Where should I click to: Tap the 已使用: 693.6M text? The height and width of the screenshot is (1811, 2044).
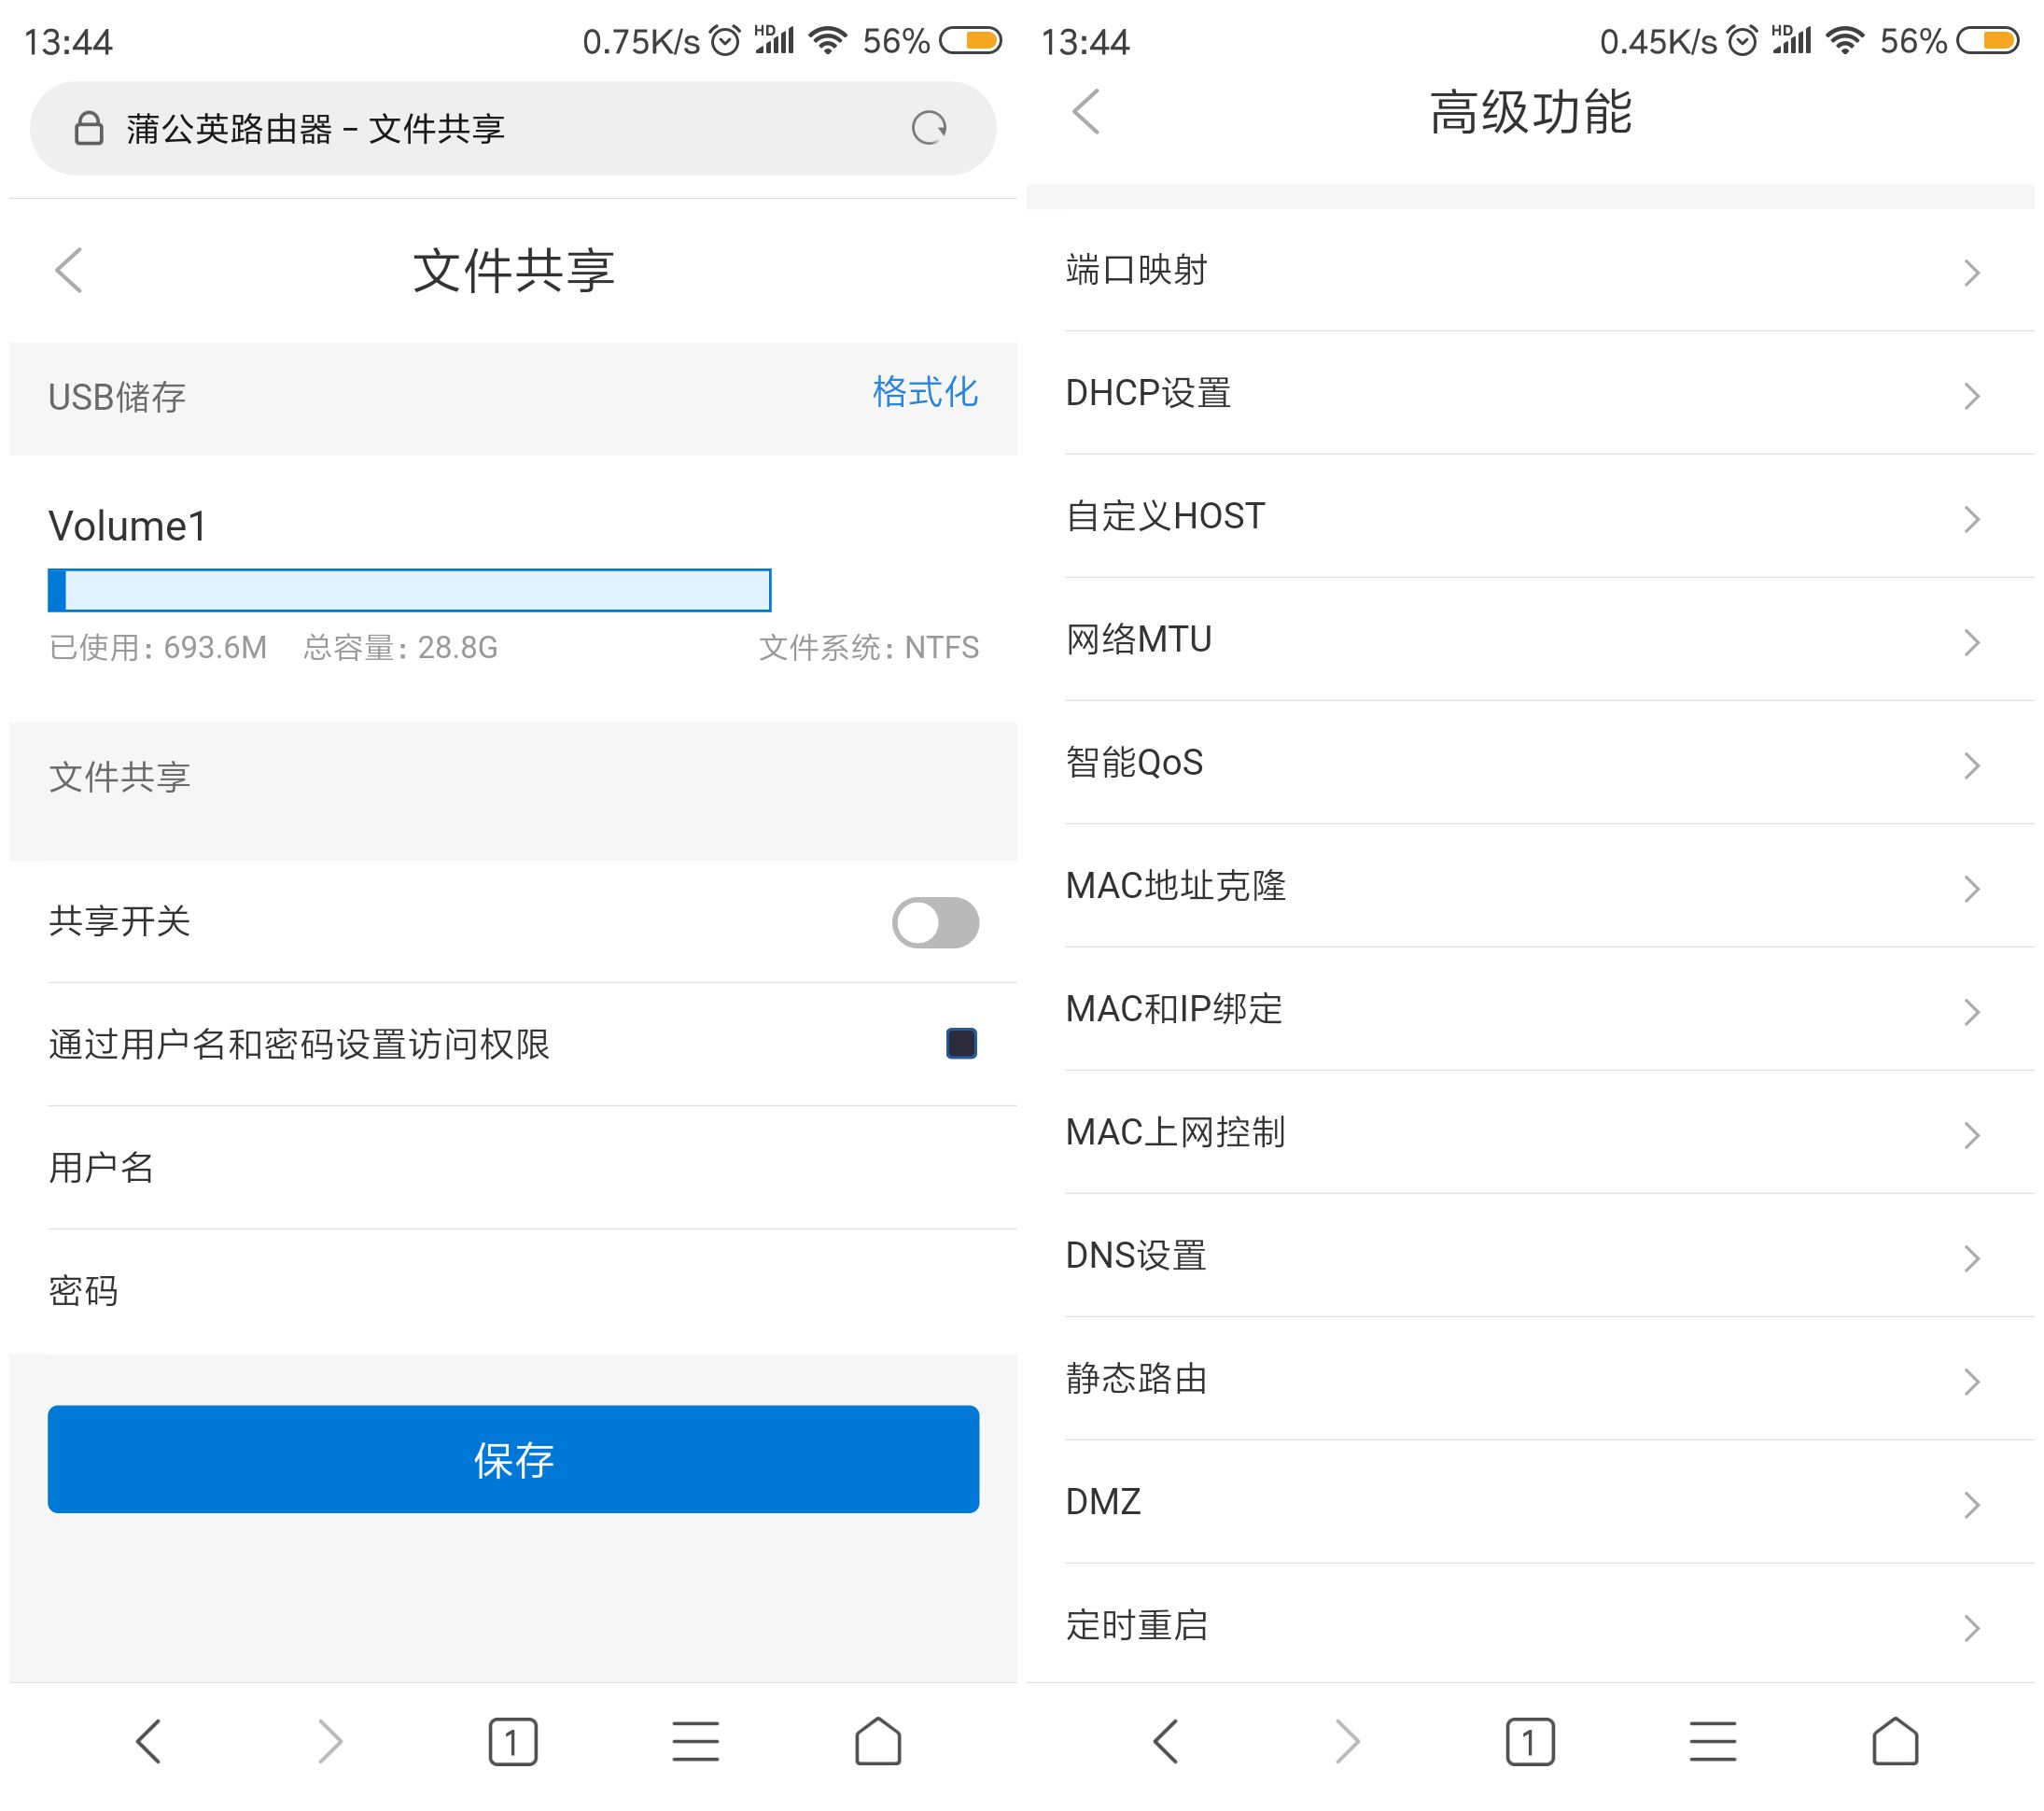(x=158, y=648)
